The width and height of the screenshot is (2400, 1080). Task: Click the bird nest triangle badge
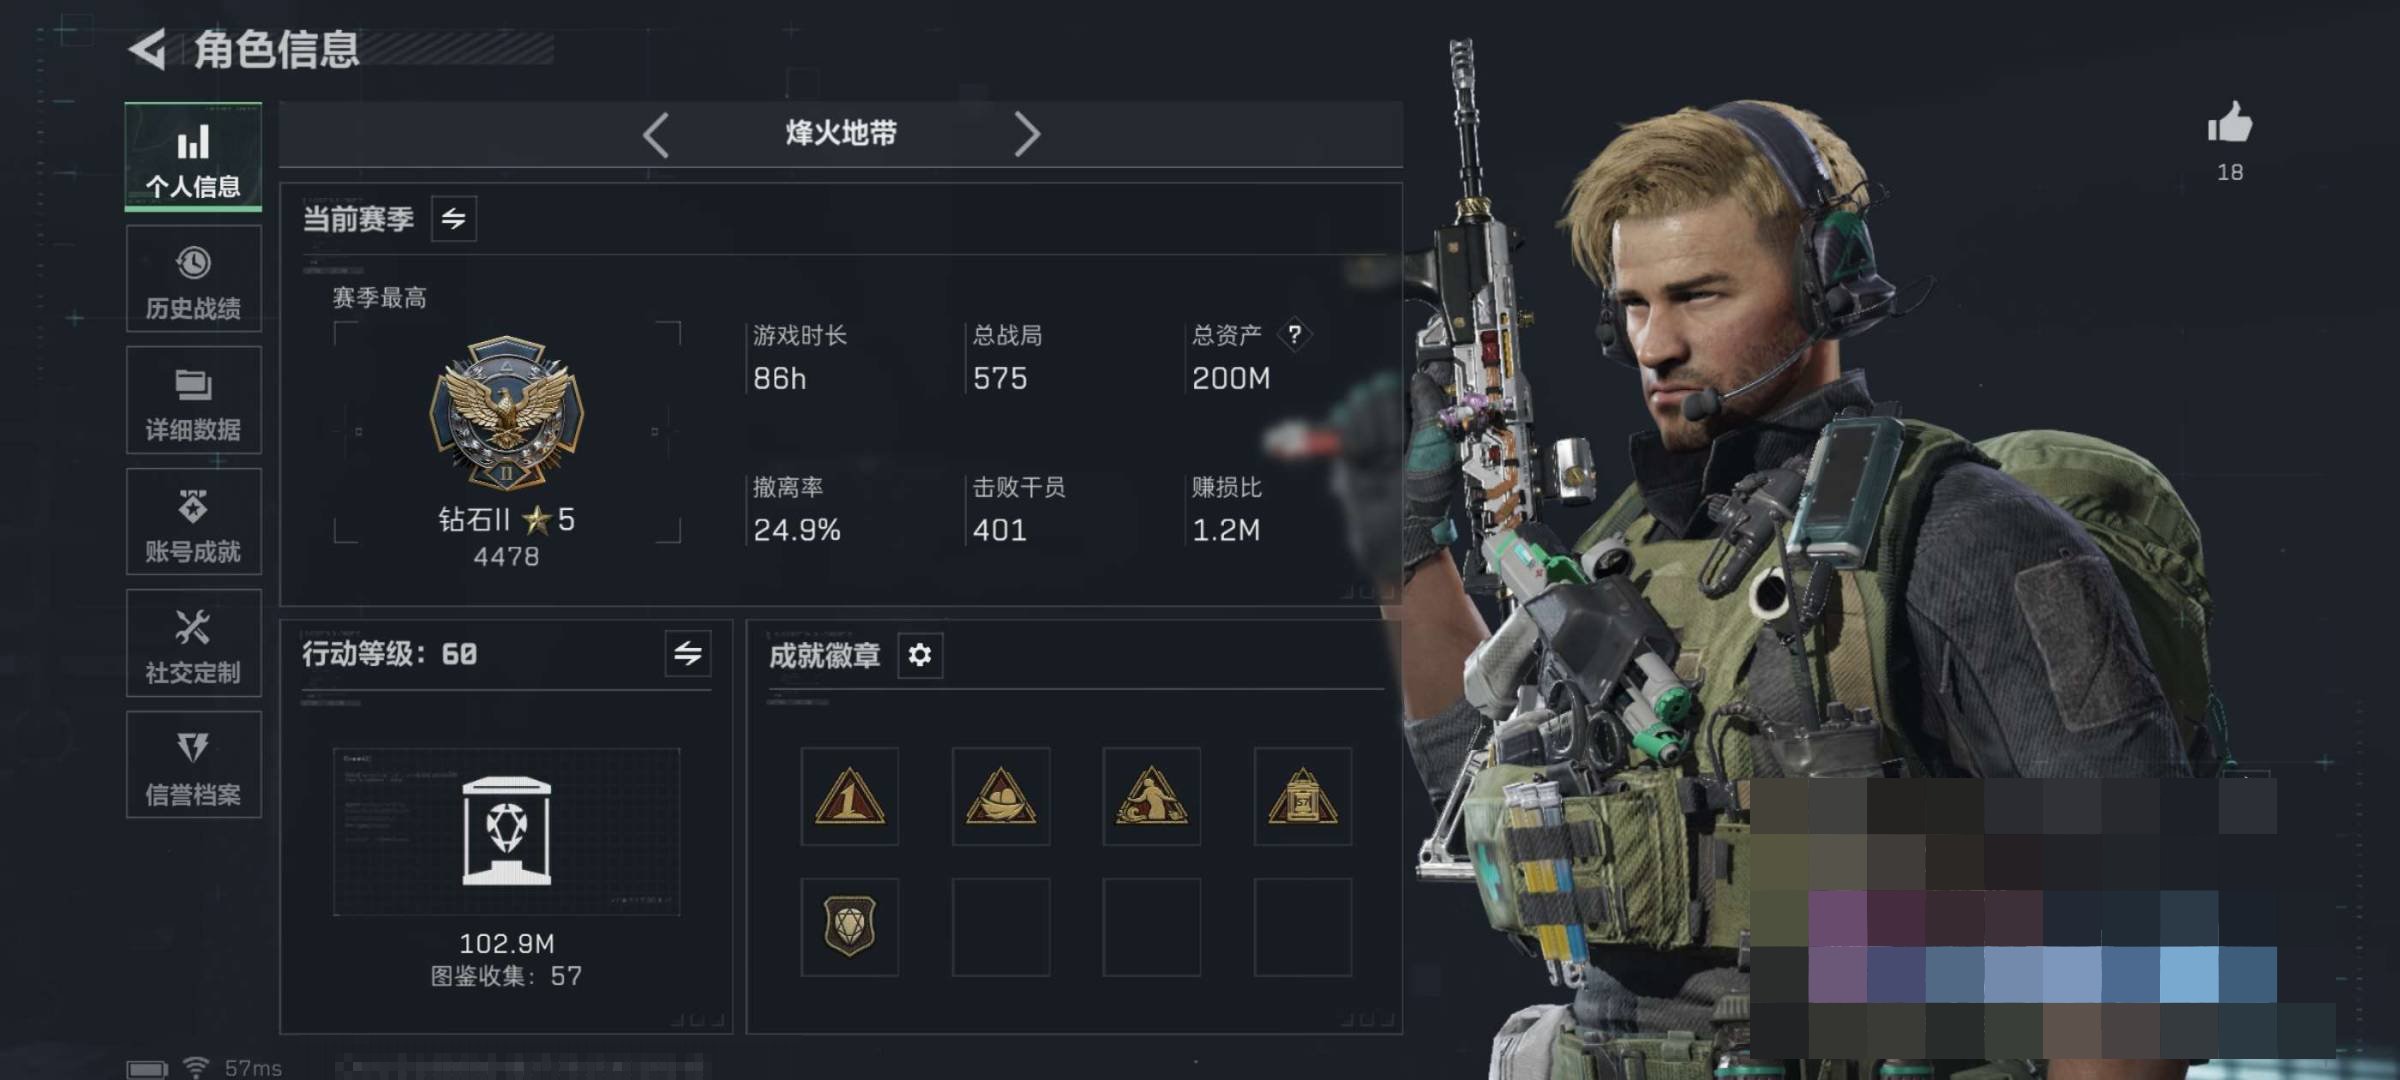(1000, 796)
